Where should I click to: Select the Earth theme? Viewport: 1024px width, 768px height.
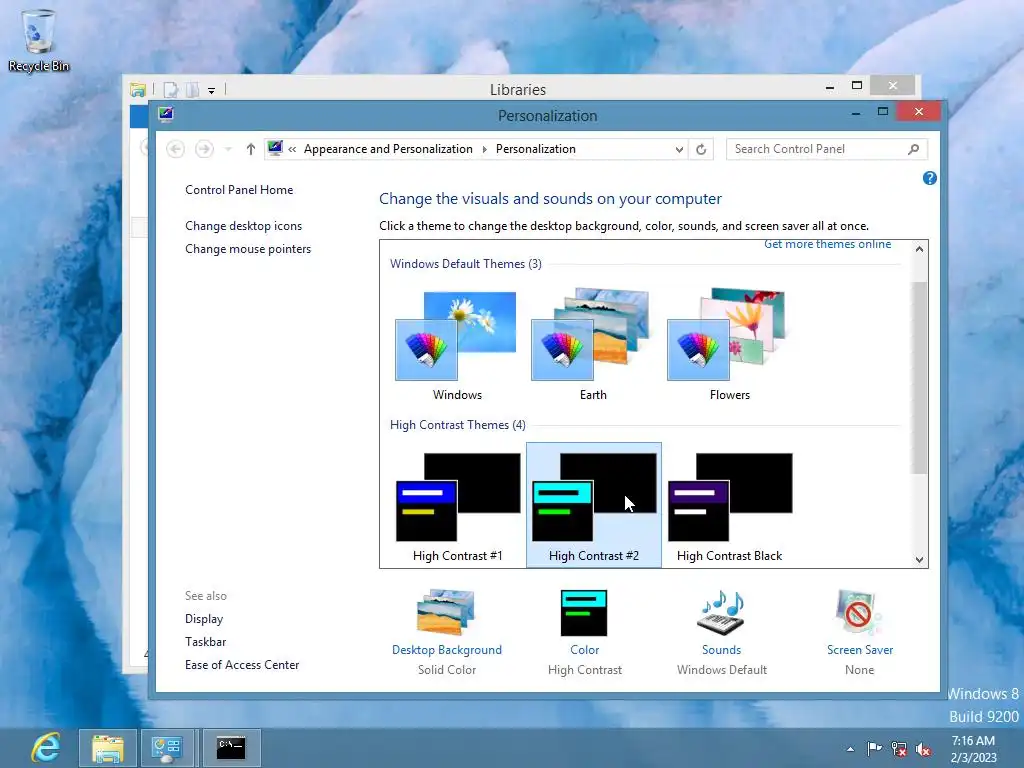(x=593, y=345)
